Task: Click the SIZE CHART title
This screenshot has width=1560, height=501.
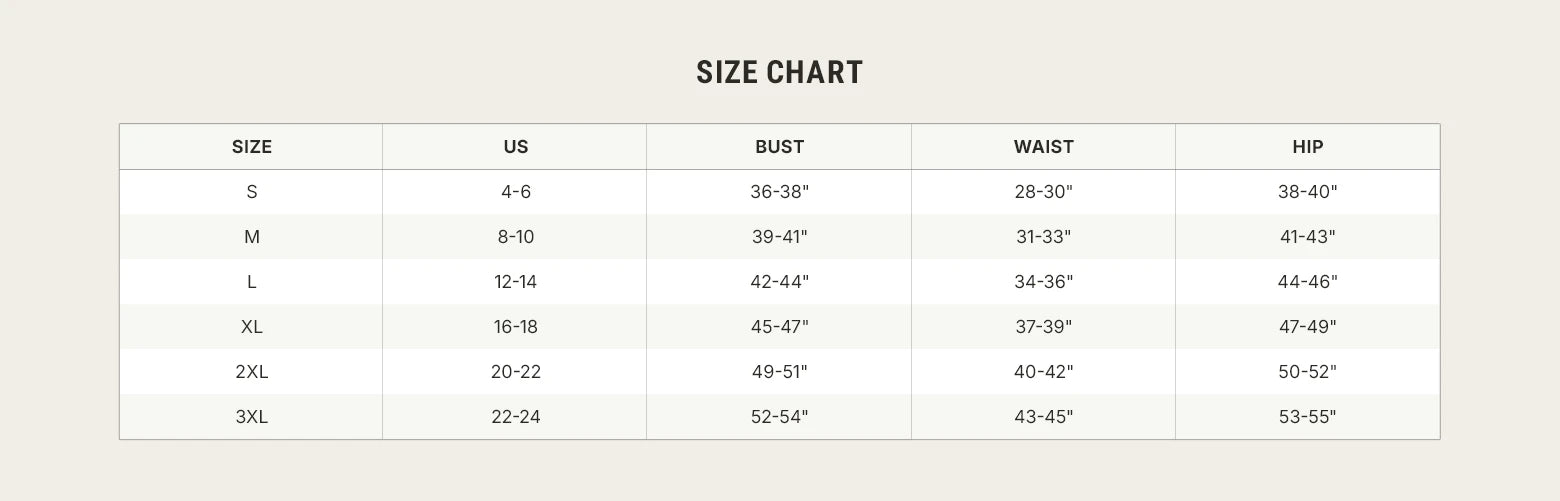Action: (x=779, y=73)
